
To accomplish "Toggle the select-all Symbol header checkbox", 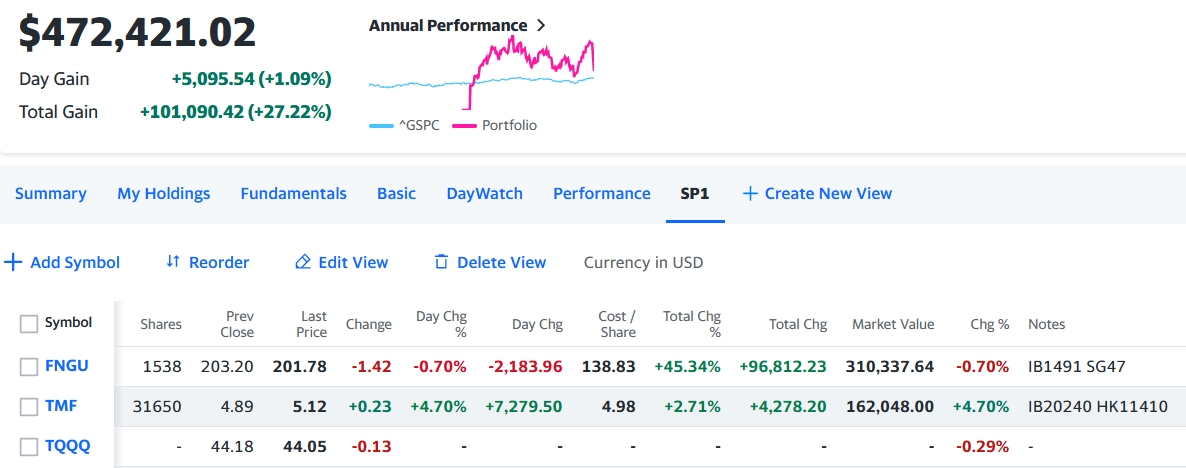I will click(x=30, y=323).
